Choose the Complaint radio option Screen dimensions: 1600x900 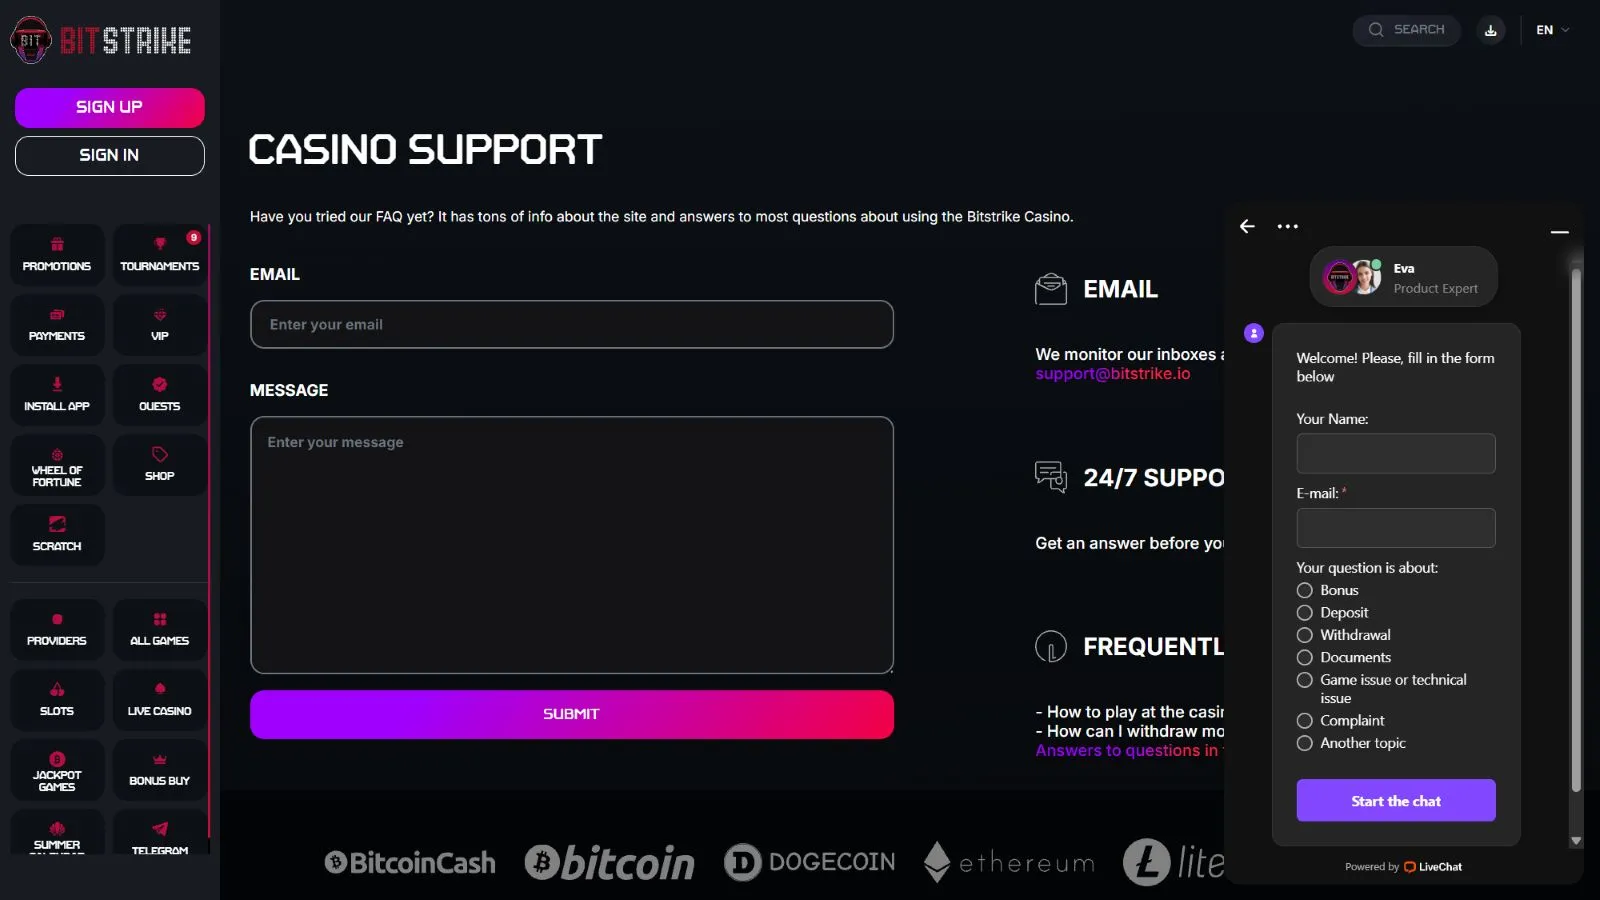(x=1305, y=721)
